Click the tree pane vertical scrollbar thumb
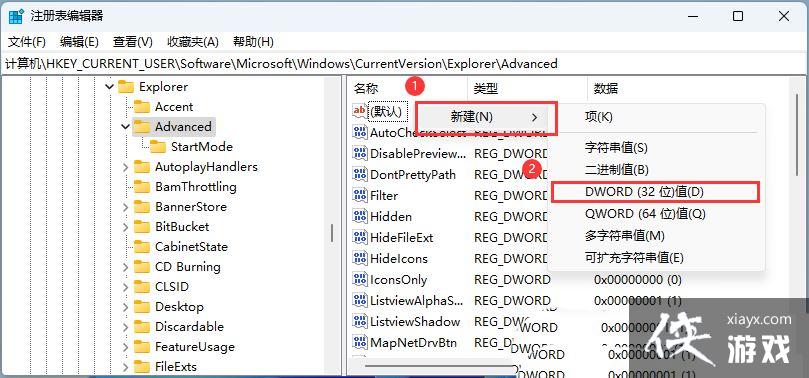 [332, 233]
